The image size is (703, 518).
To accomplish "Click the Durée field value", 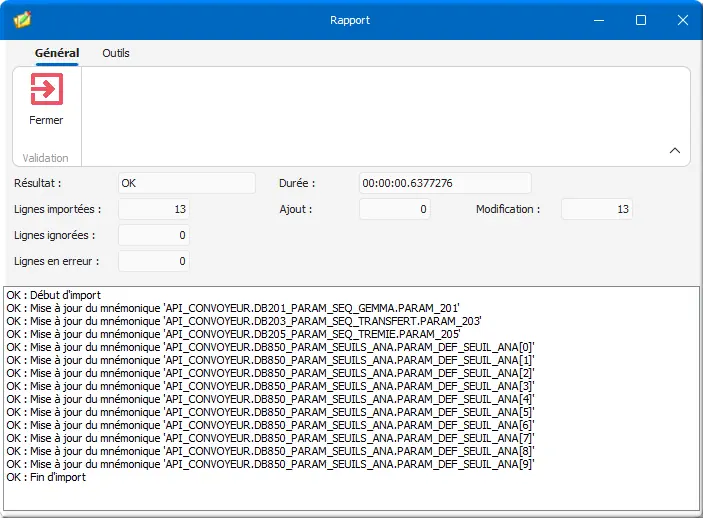I will coord(445,183).
